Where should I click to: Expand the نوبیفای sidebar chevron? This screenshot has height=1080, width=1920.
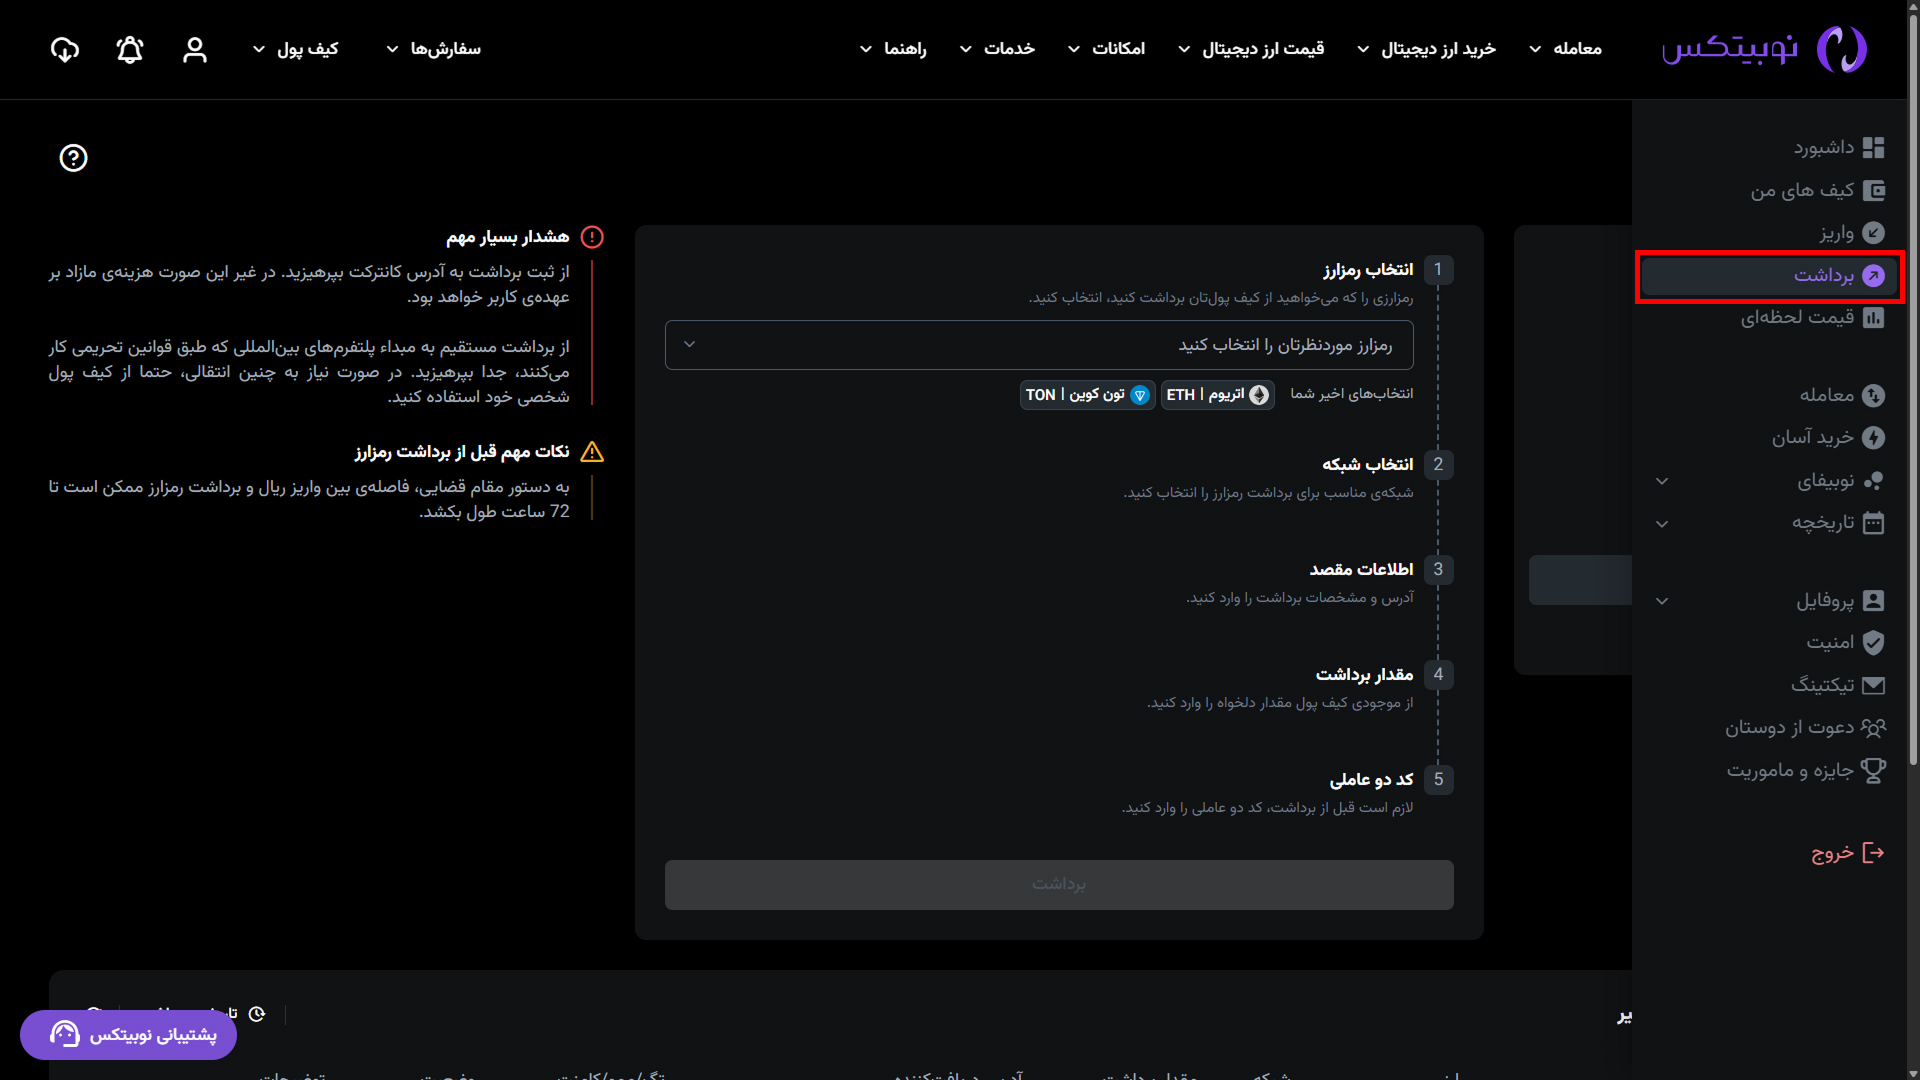coord(1662,481)
